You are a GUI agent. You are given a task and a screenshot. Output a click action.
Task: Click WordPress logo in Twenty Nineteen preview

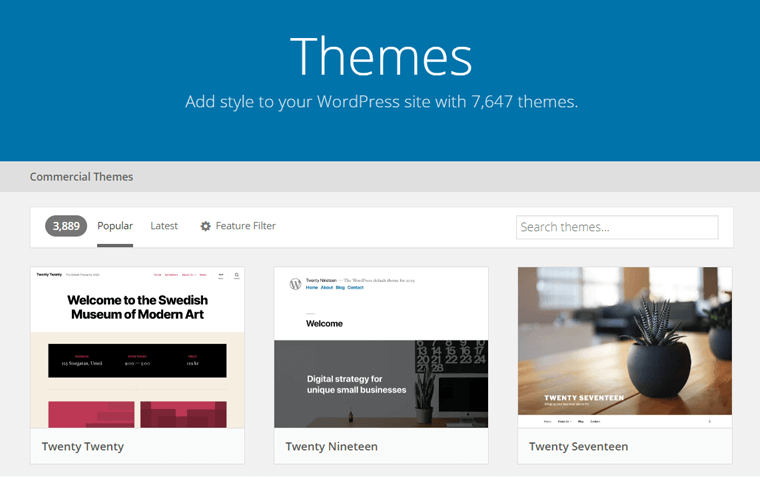tap(295, 284)
